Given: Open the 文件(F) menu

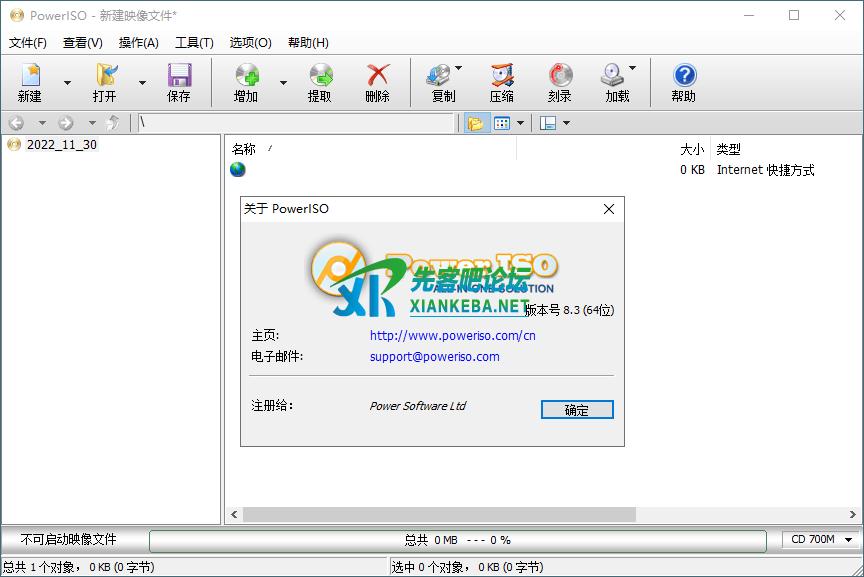Looking at the screenshot, I should (28, 43).
